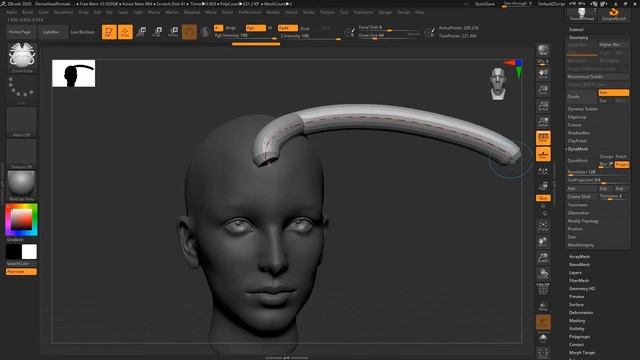Open the Texture Off selector
The width and height of the screenshot is (640, 360).
(22, 154)
